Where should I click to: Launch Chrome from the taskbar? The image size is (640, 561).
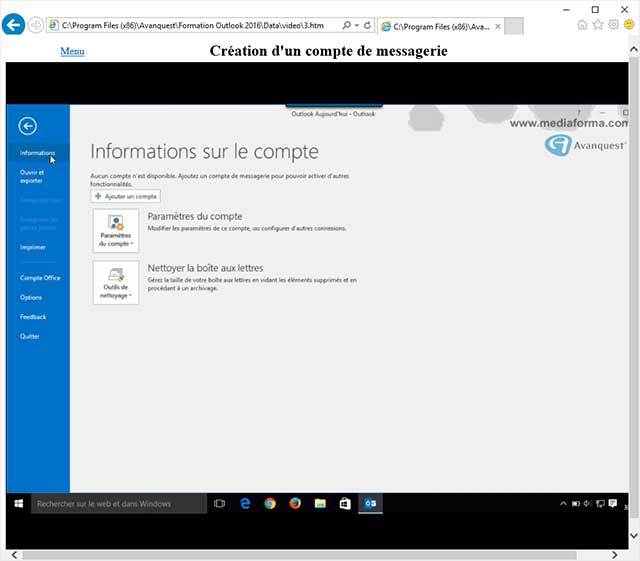pyautogui.click(x=270, y=504)
